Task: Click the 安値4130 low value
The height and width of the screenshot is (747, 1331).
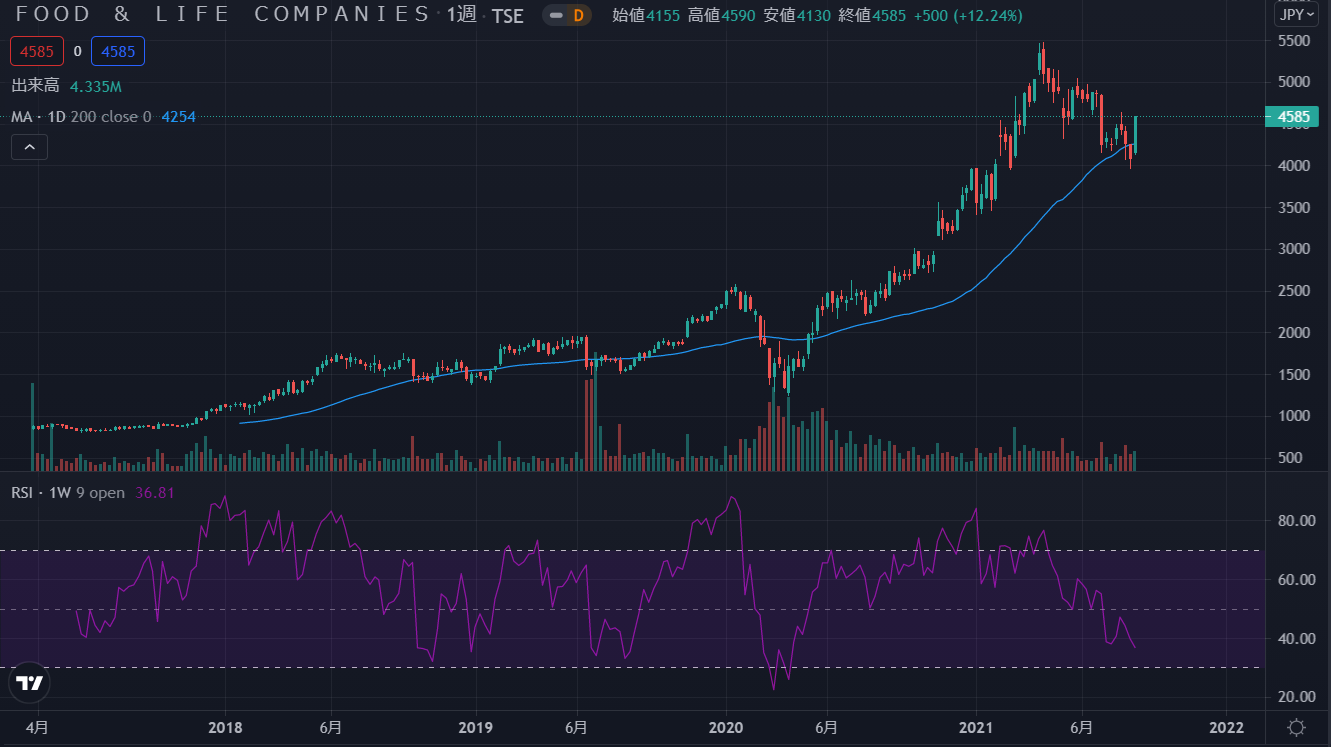Action: point(798,16)
